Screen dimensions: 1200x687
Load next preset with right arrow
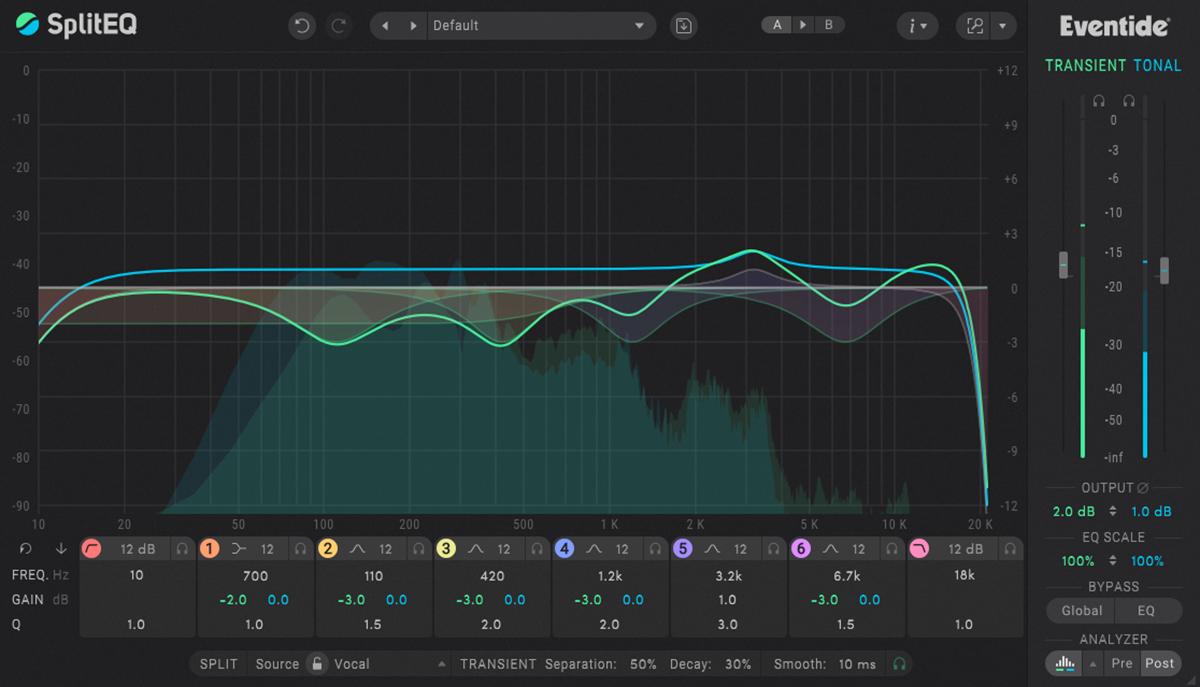413,26
